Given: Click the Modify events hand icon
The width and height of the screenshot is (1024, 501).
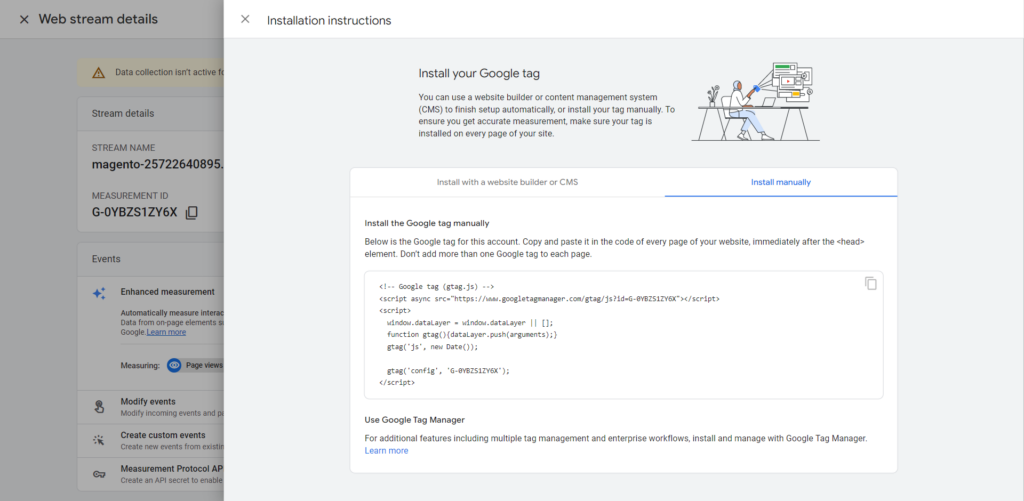Looking at the screenshot, I should click(99, 407).
